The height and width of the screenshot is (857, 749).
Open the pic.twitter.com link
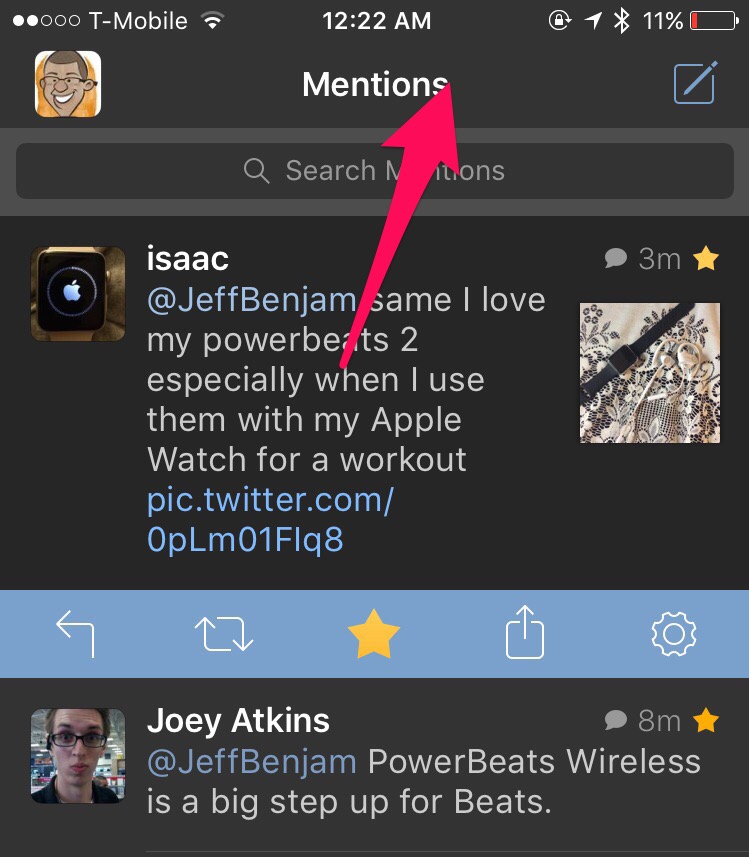coord(268,500)
